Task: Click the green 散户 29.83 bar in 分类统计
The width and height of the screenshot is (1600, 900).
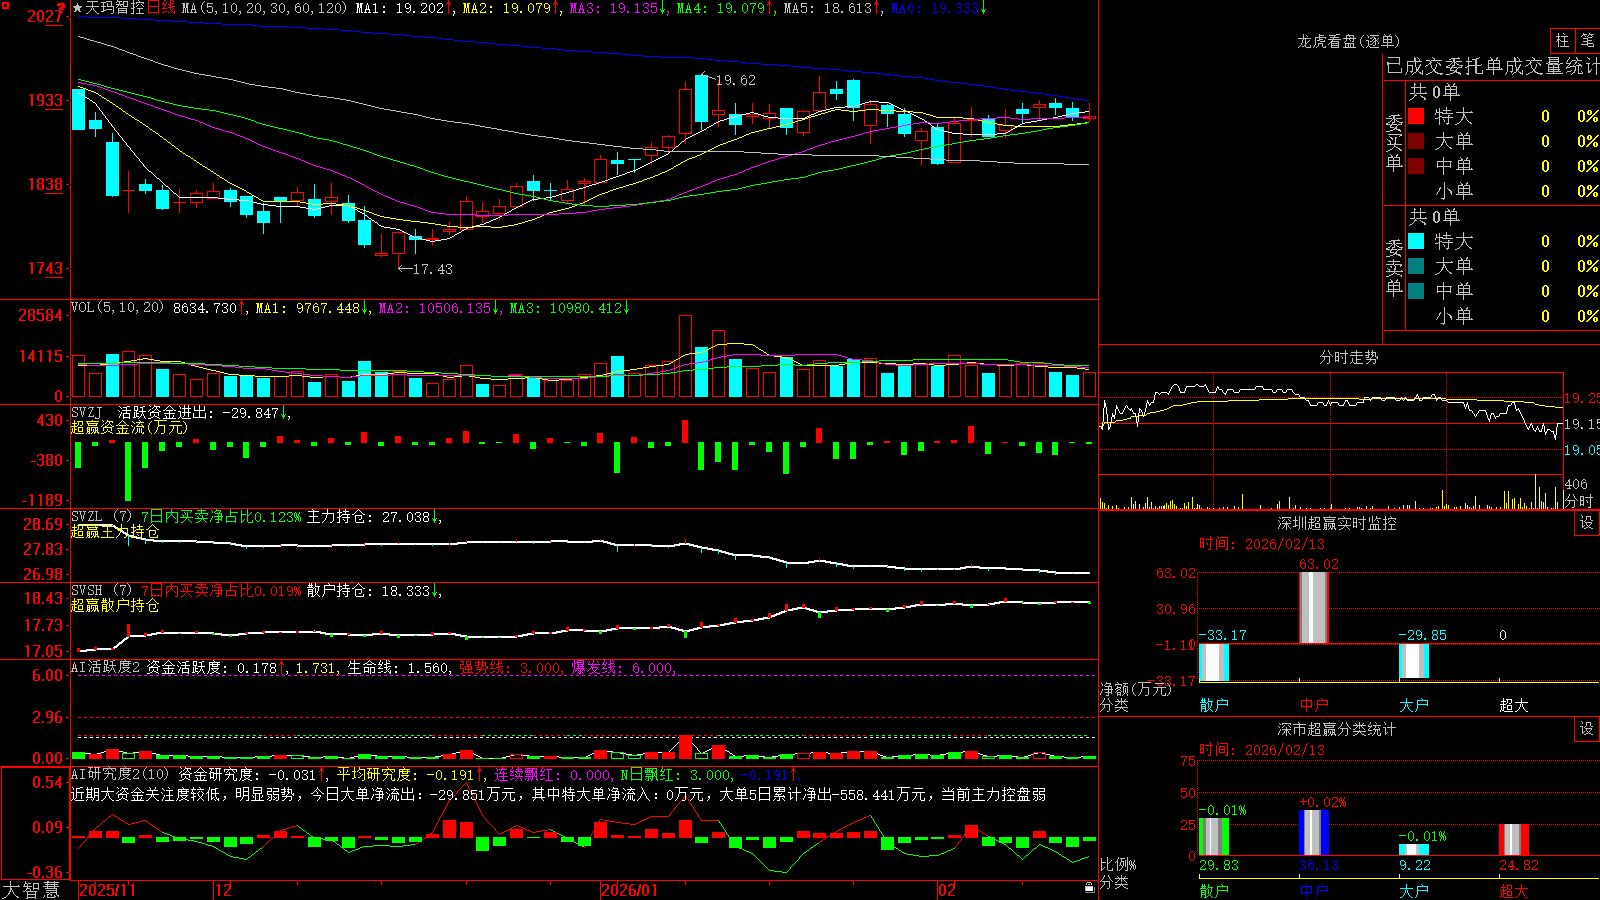Action: click(x=1213, y=837)
